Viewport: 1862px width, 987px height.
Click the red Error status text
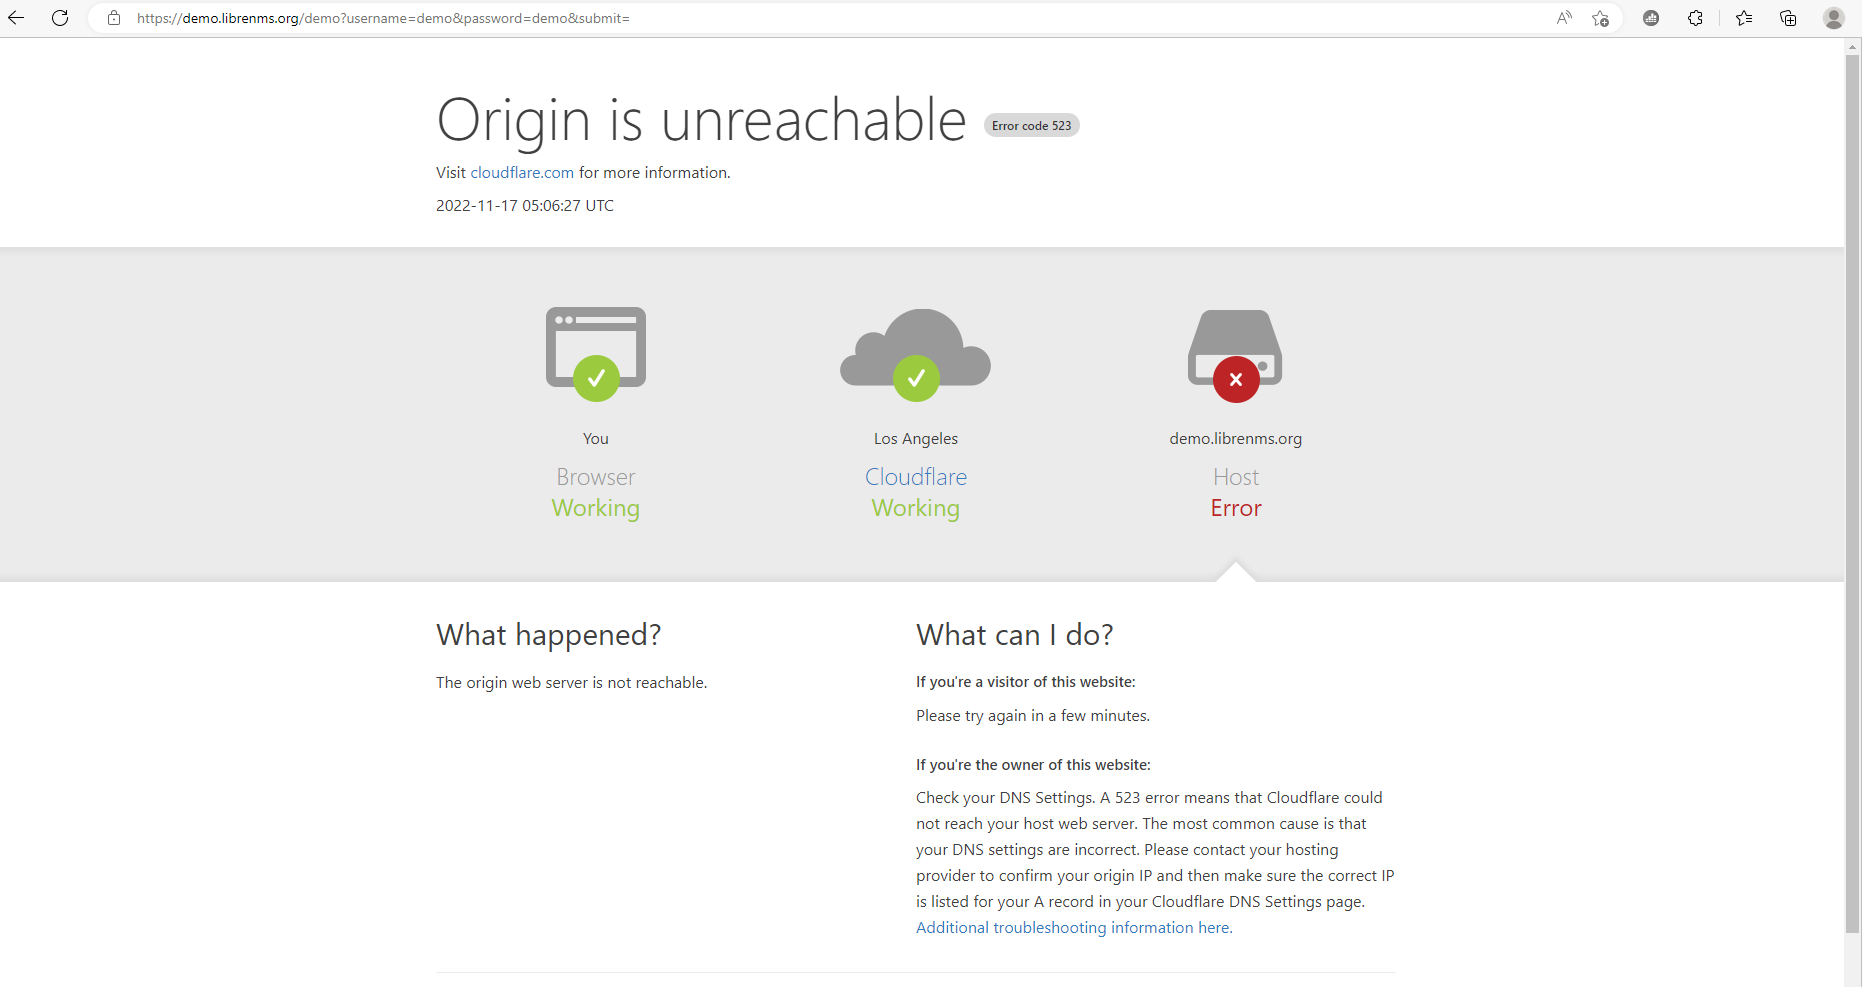click(1236, 508)
